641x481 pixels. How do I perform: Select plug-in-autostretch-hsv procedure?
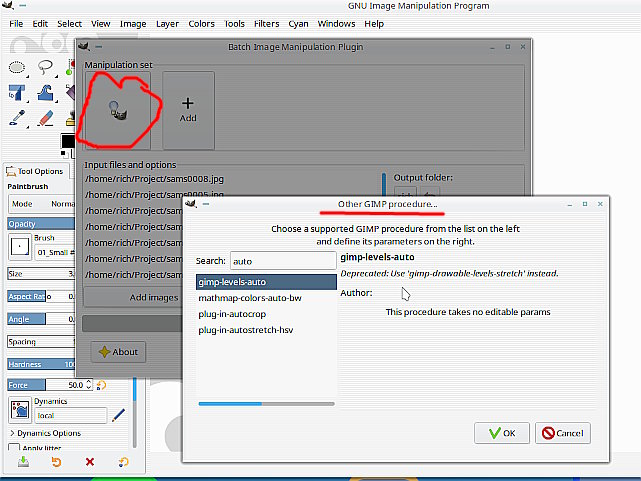tap(266, 330)
